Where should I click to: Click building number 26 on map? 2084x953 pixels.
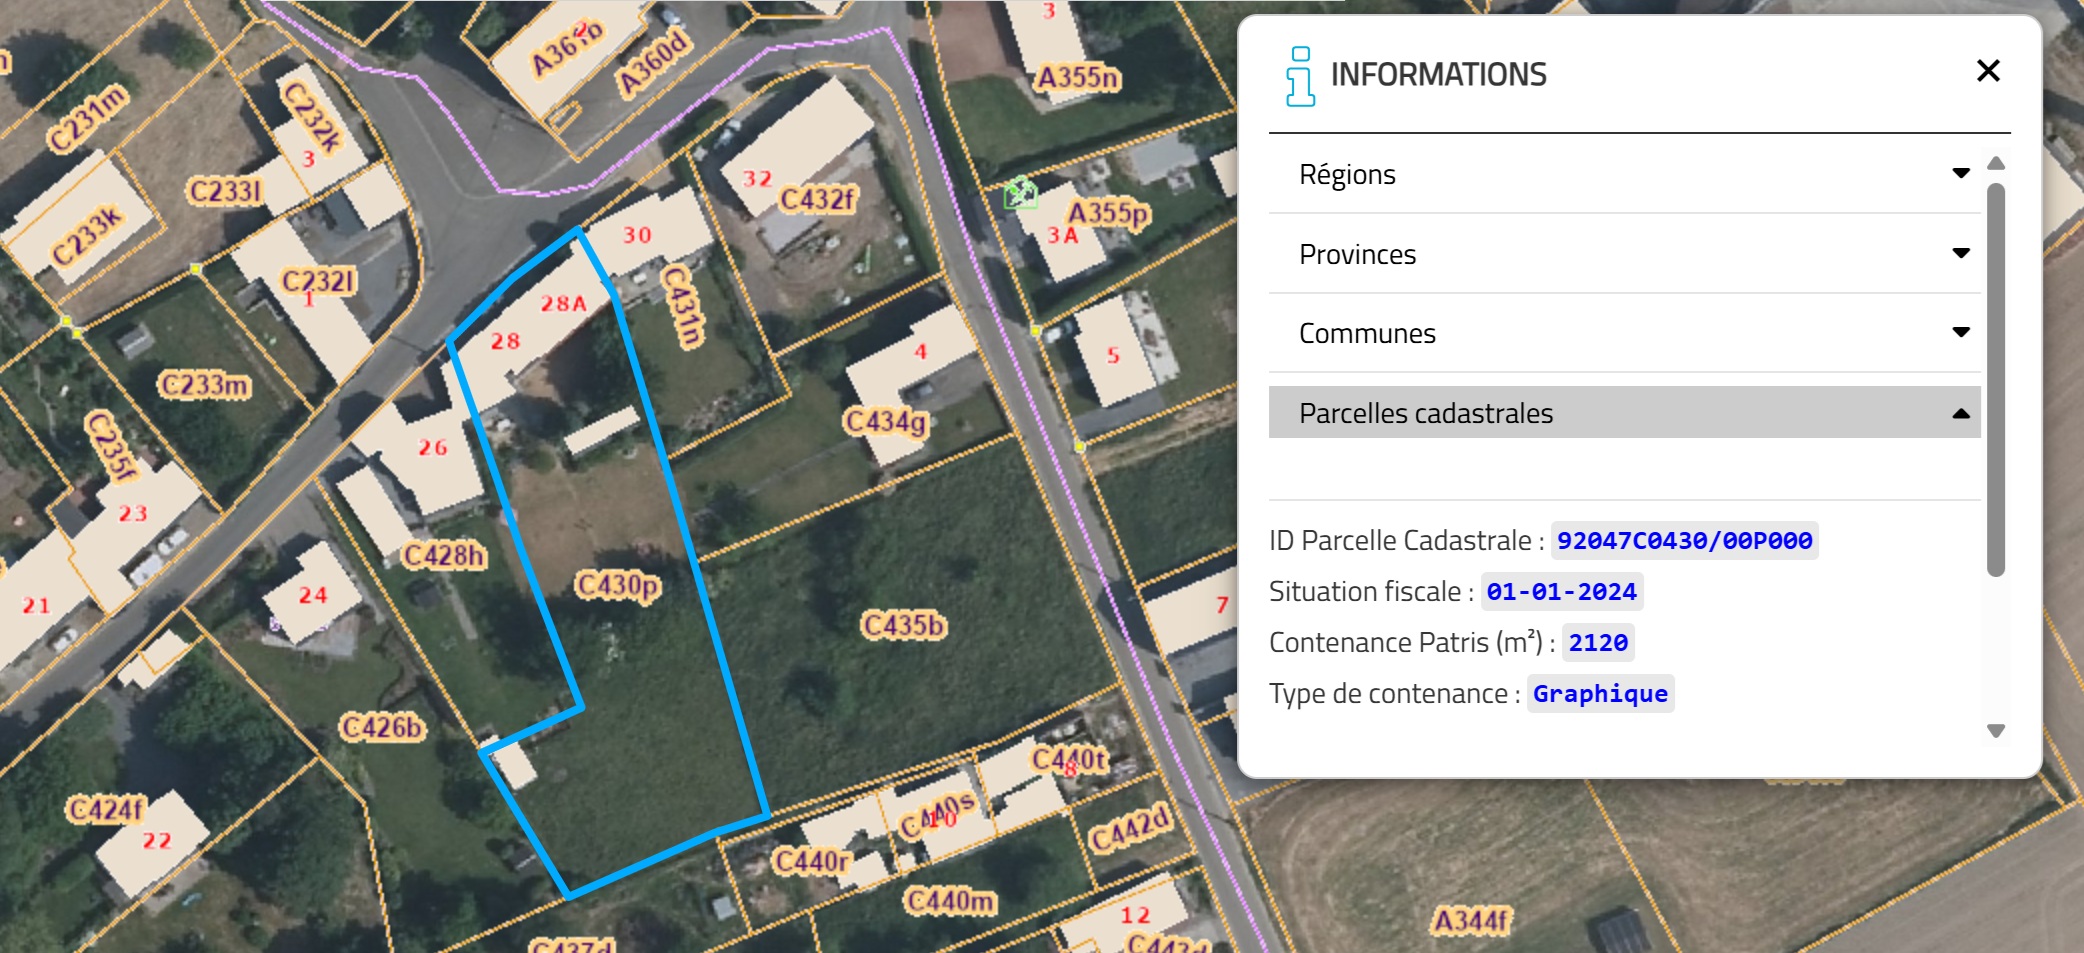point(432,447)
